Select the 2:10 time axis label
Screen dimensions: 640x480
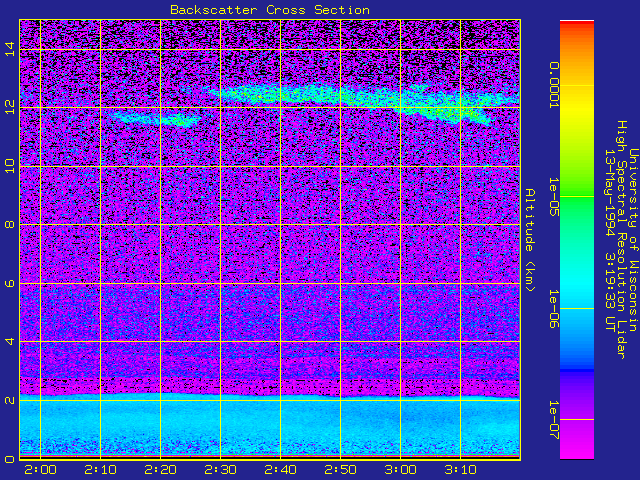coord(100,470)
